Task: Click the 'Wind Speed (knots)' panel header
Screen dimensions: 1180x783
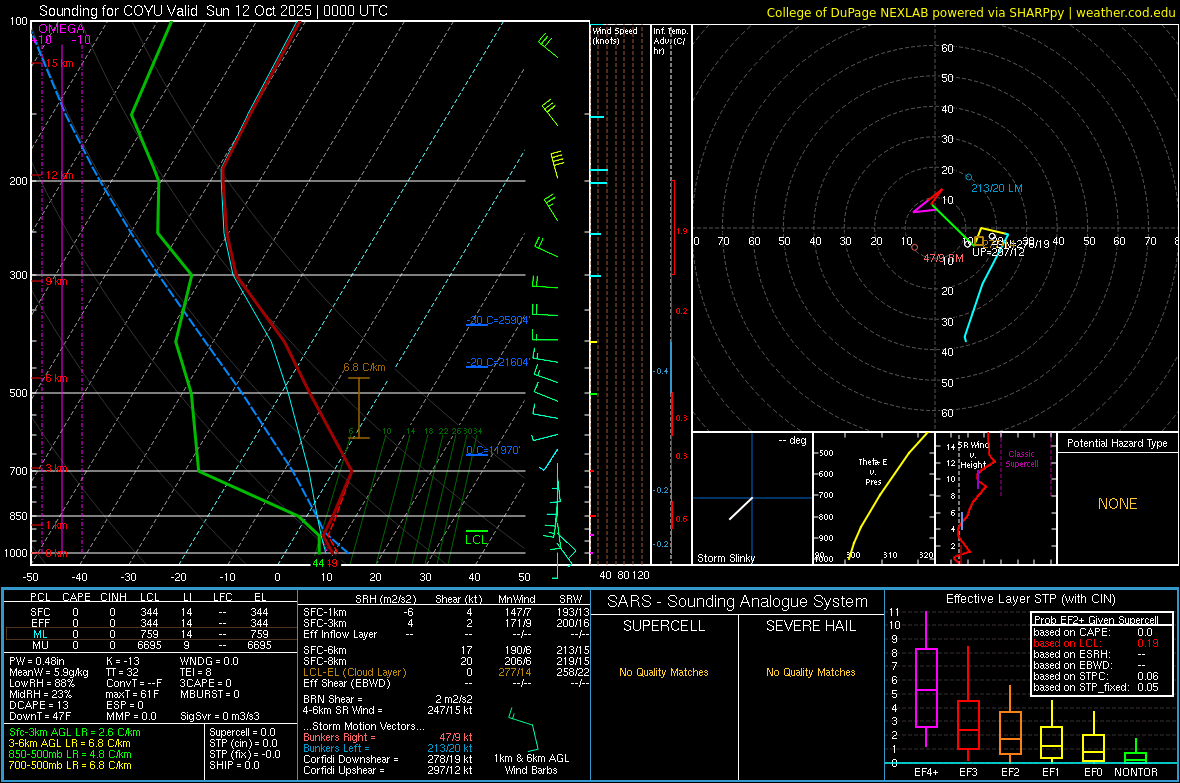Action: [615, 35]
